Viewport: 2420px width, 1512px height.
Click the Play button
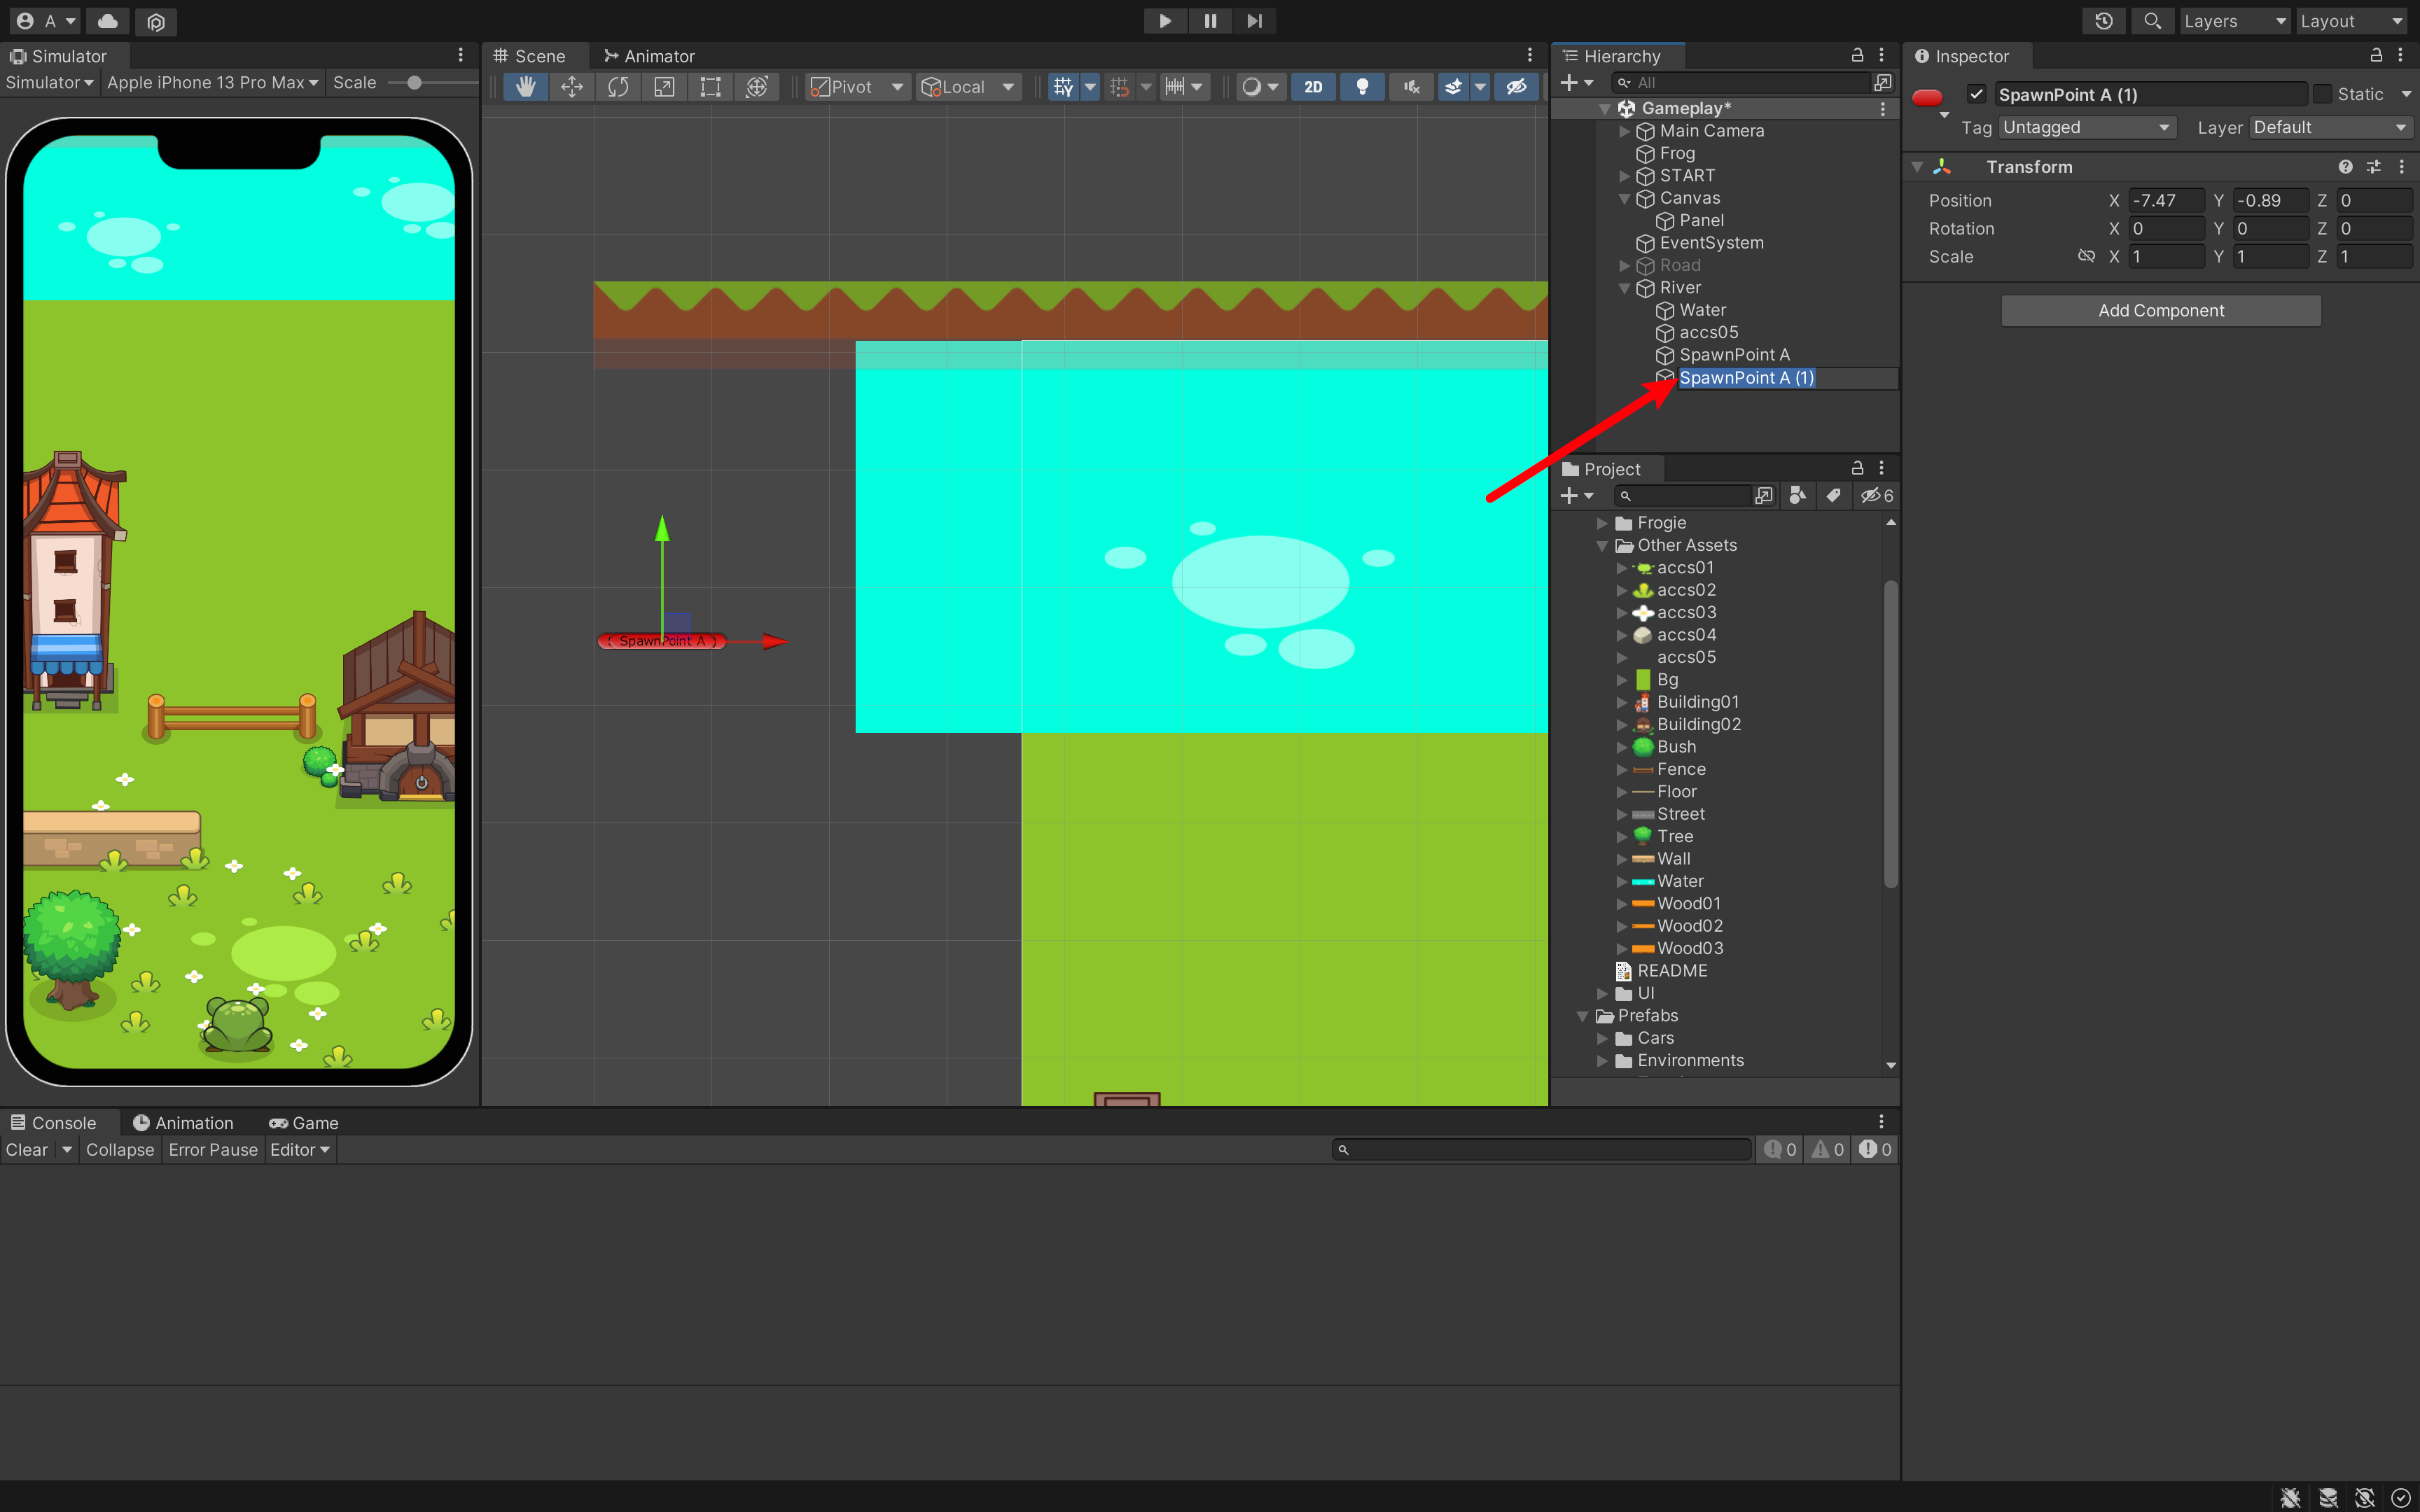point(1165,21)
